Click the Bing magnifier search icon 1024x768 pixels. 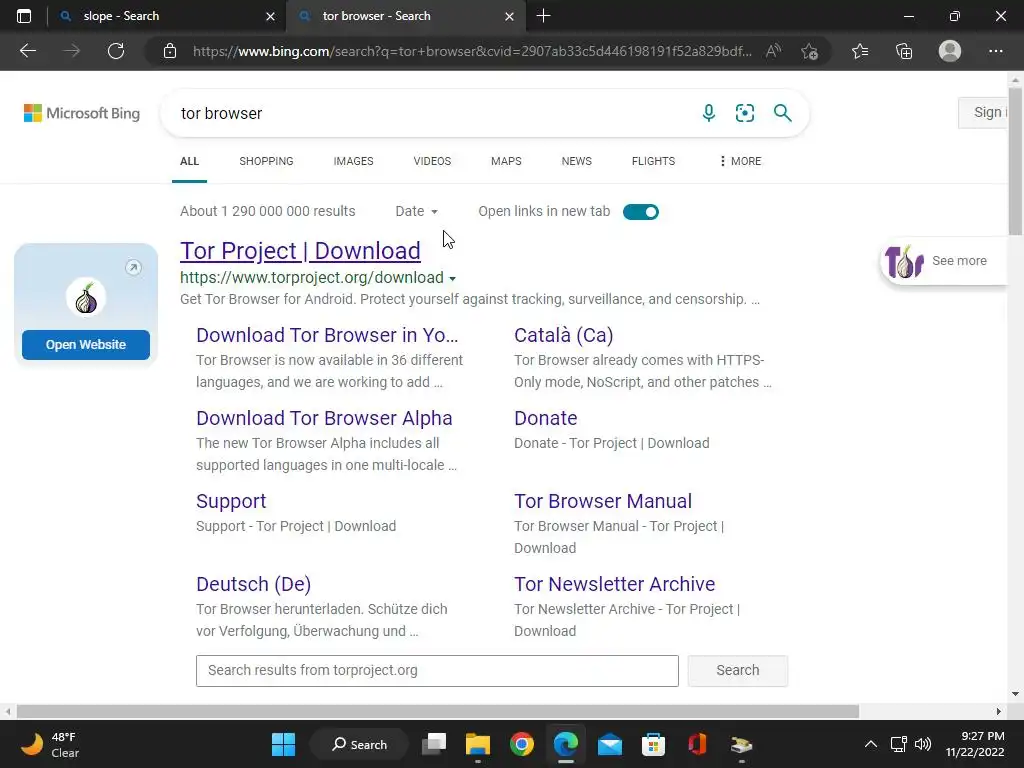point(782,113)
